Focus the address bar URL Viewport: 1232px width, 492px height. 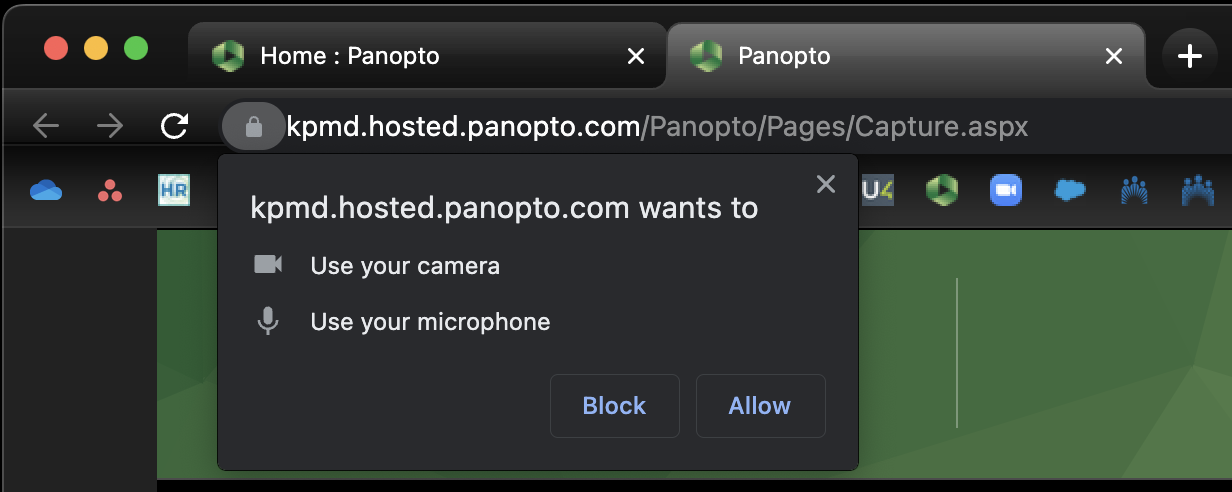pos(657,127)
